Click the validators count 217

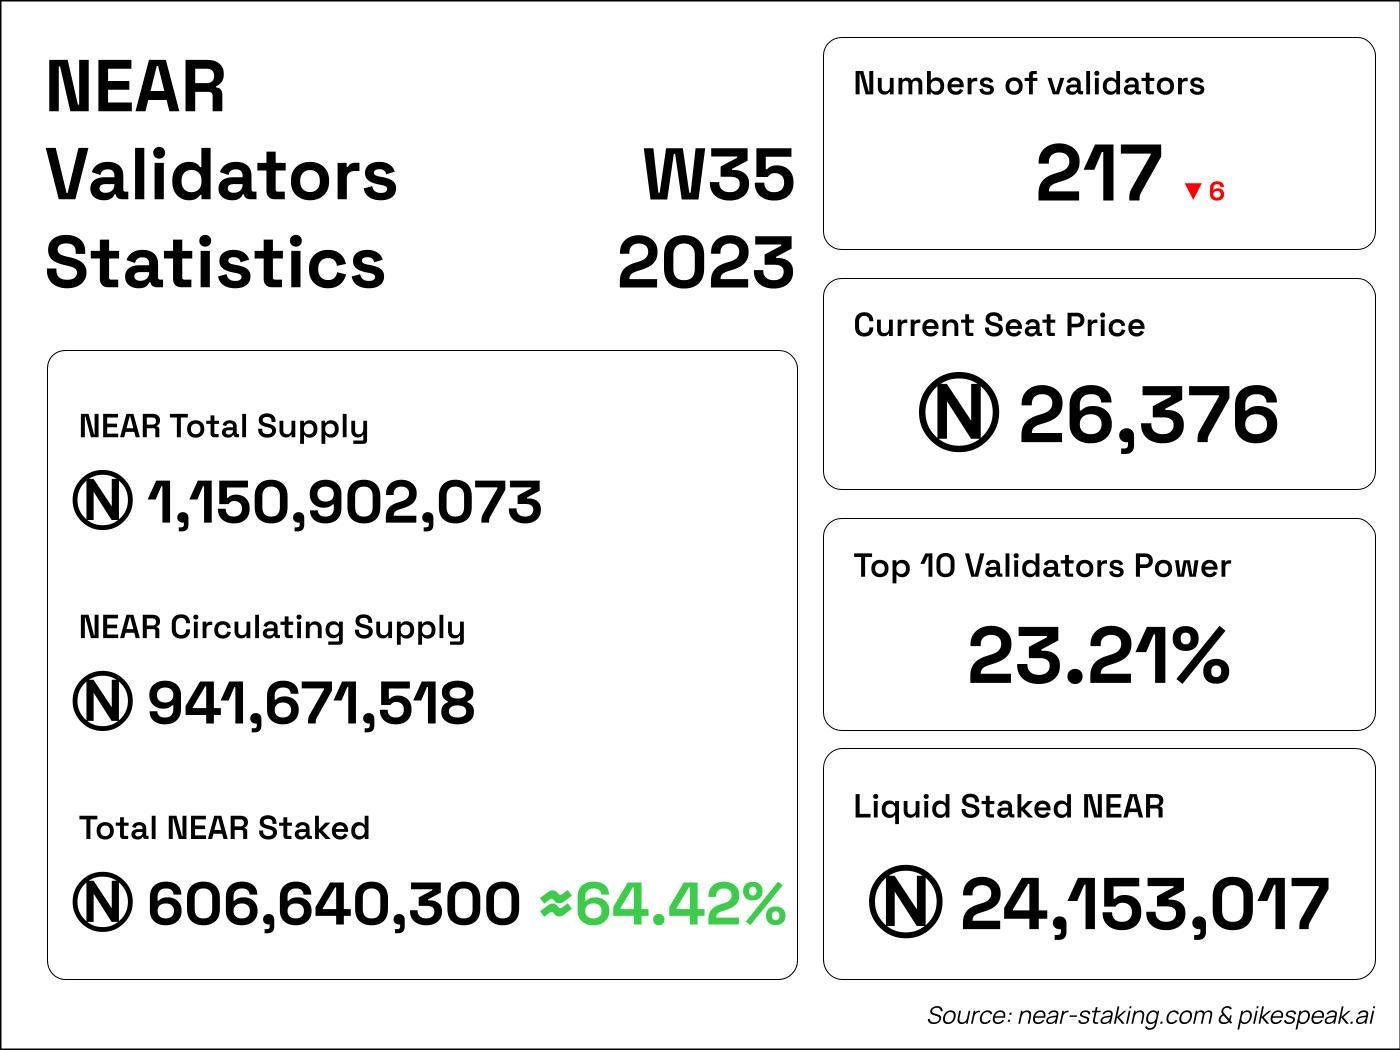[1098, 174]
